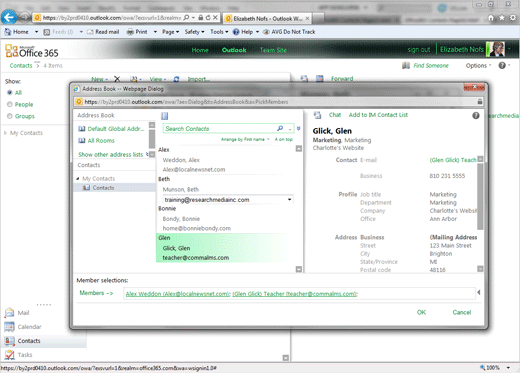
Task: Open Beth Munson email address dropdown
Action: pyautogui.click(x=289, y=200)
